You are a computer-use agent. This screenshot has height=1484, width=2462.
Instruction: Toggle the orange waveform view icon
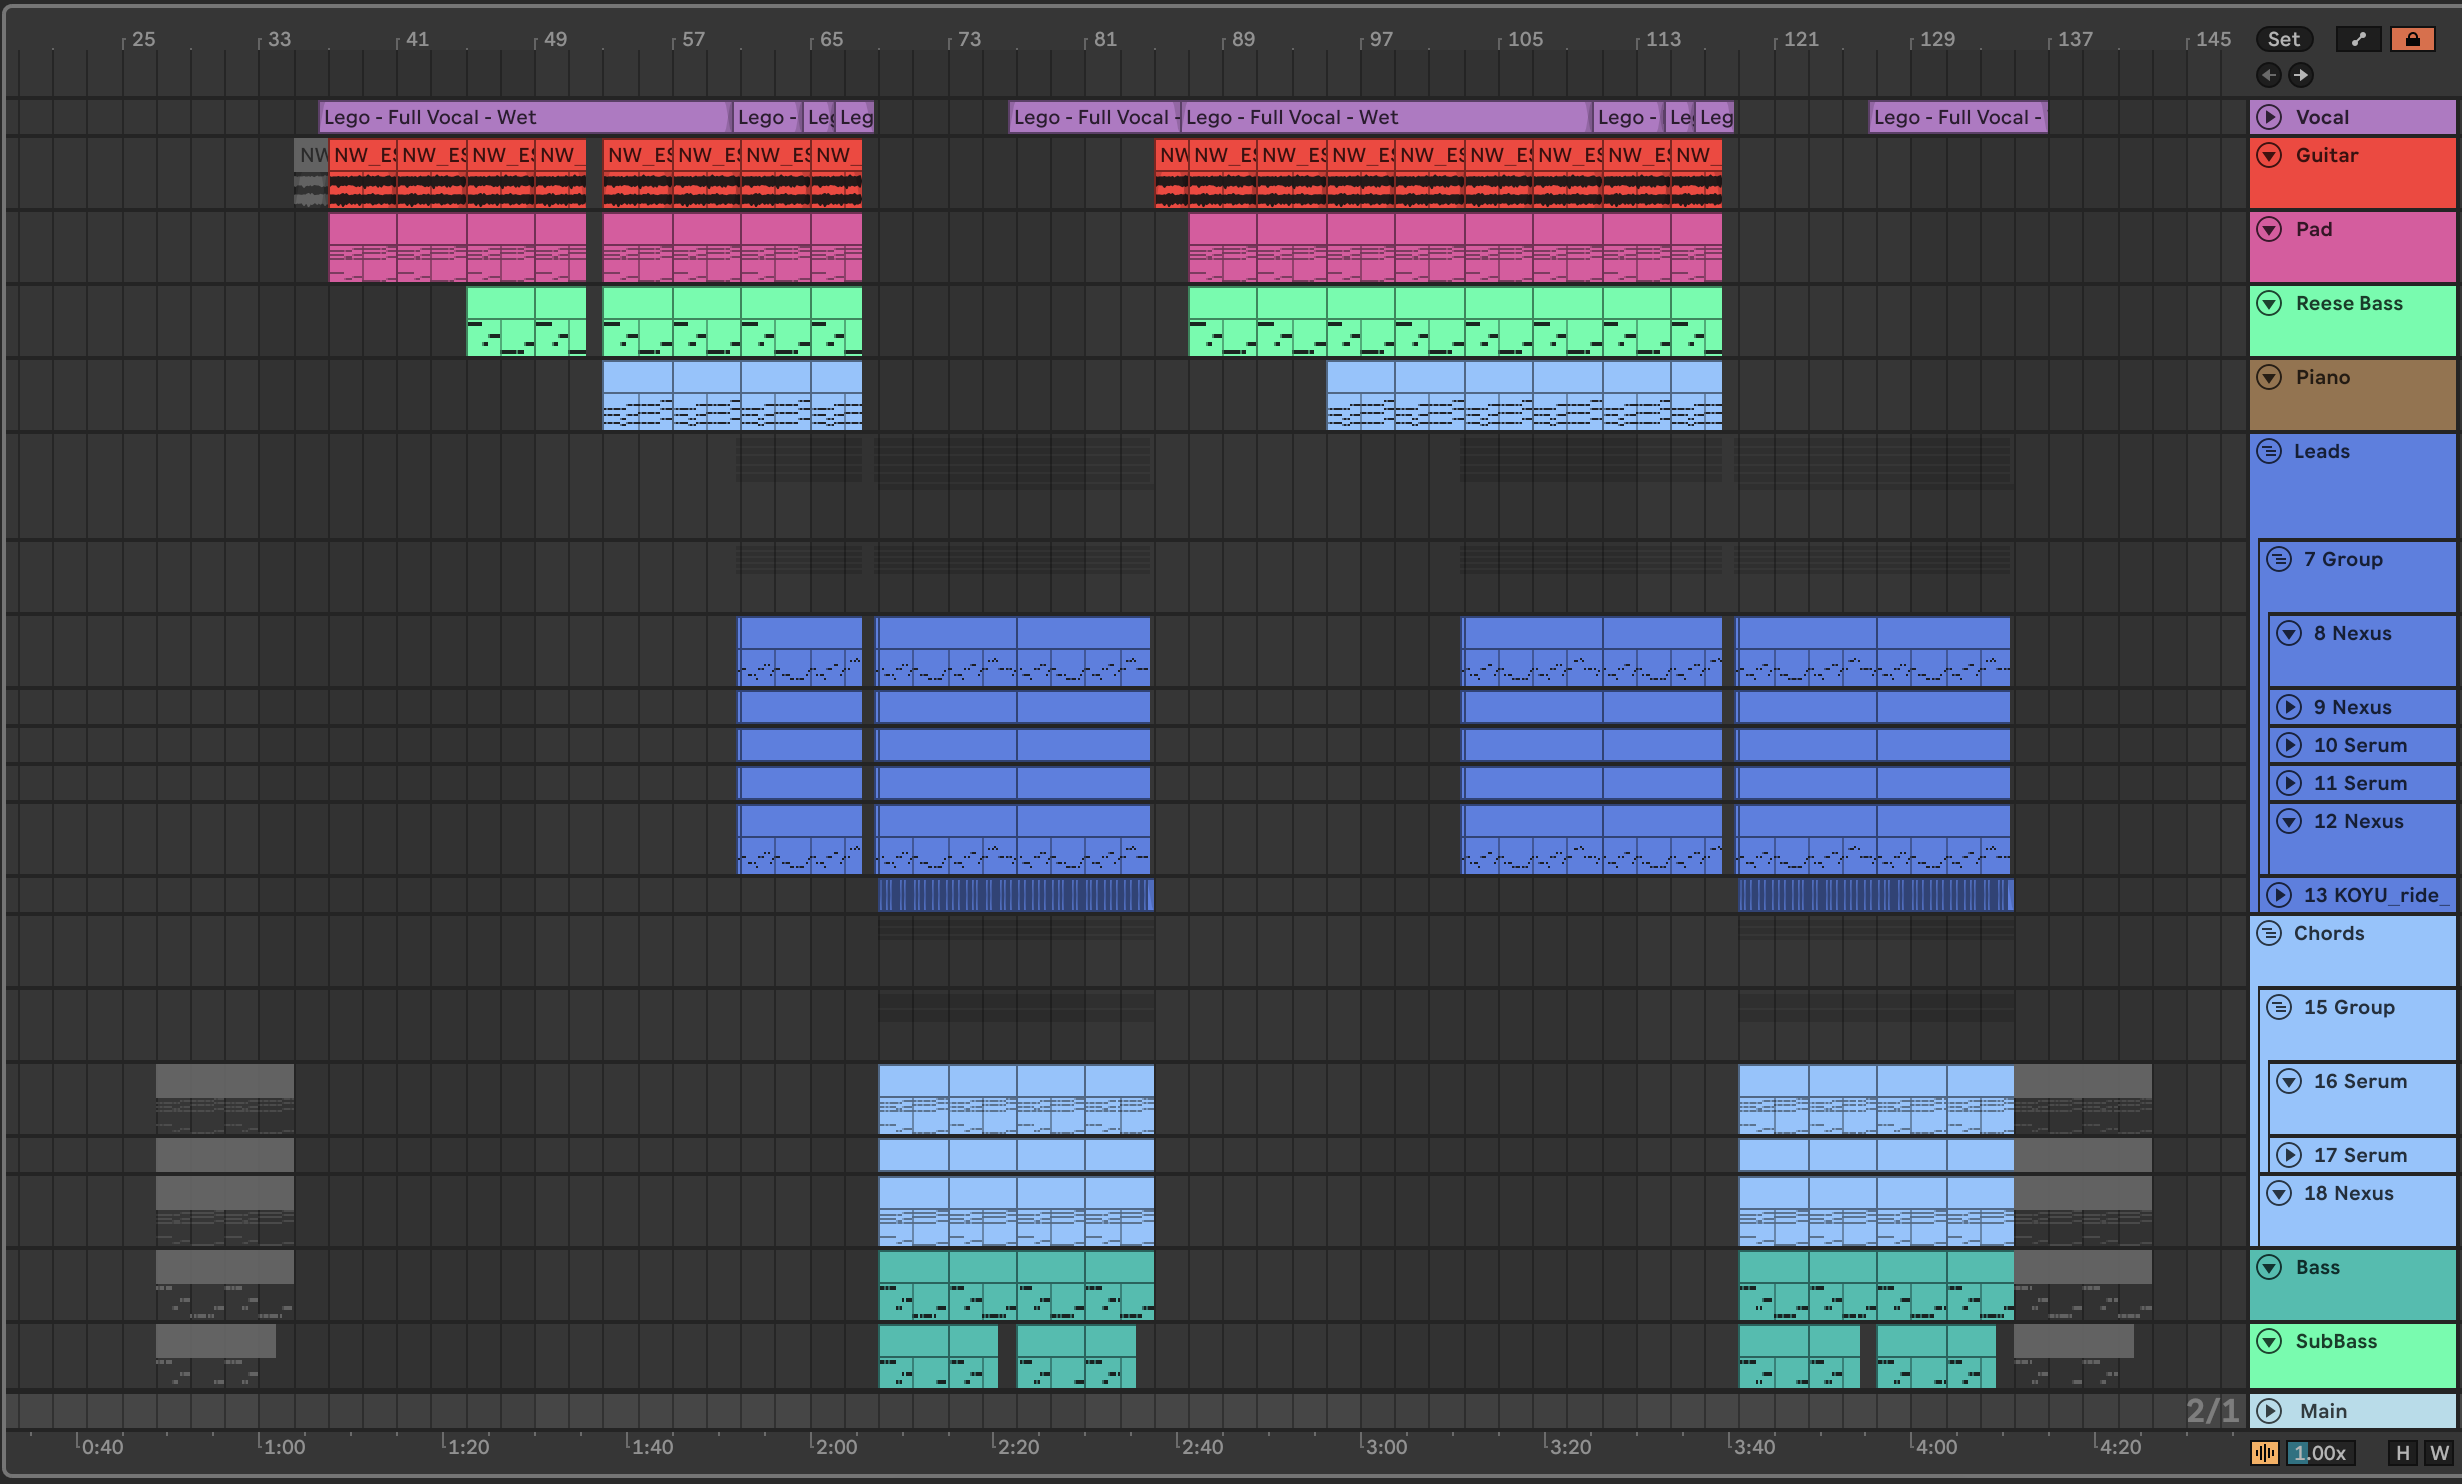(x=2264, y=1453)
